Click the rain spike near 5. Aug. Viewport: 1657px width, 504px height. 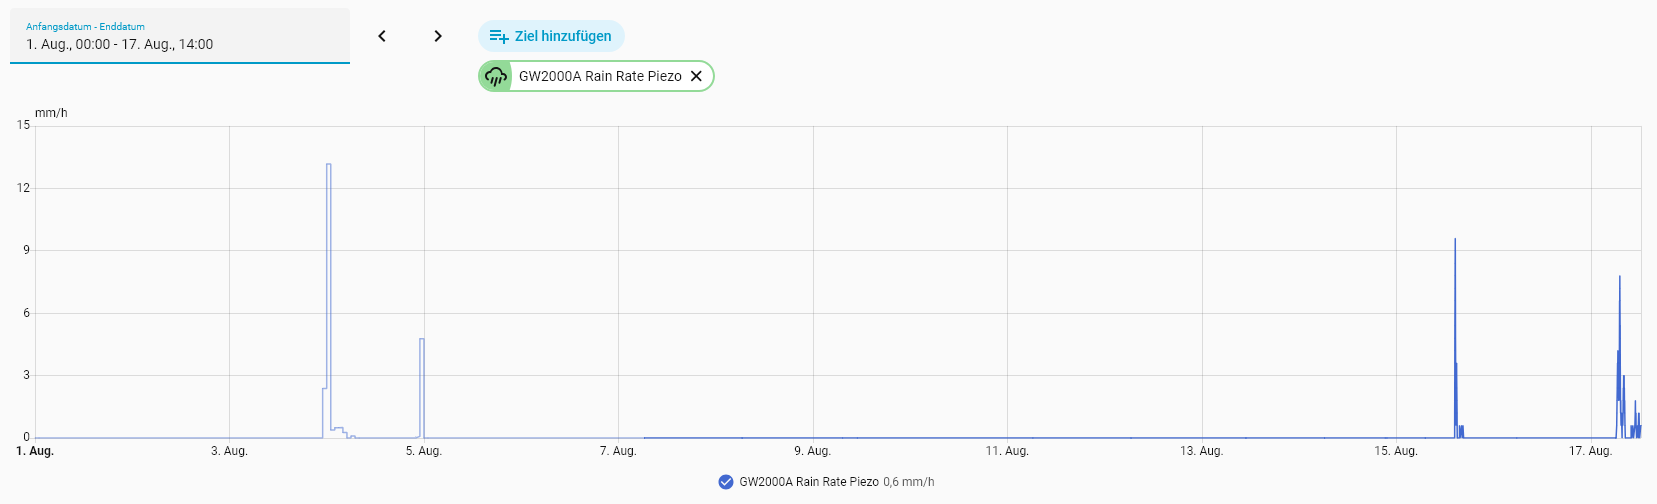[422, 340]
